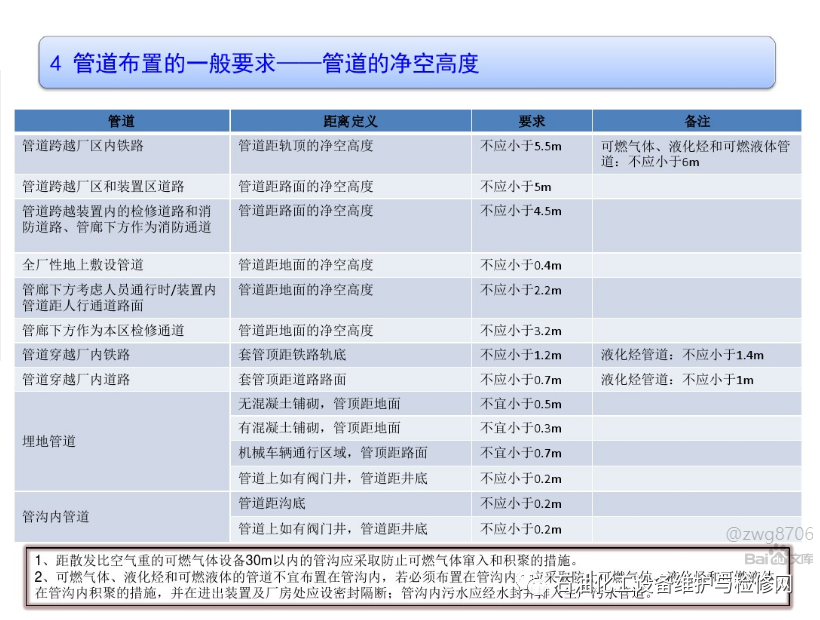Viewport: 820px width, 620px height.
Task: Click the 机械车辆通行区域，管顶距路面 cell
Action: (332, 453)
